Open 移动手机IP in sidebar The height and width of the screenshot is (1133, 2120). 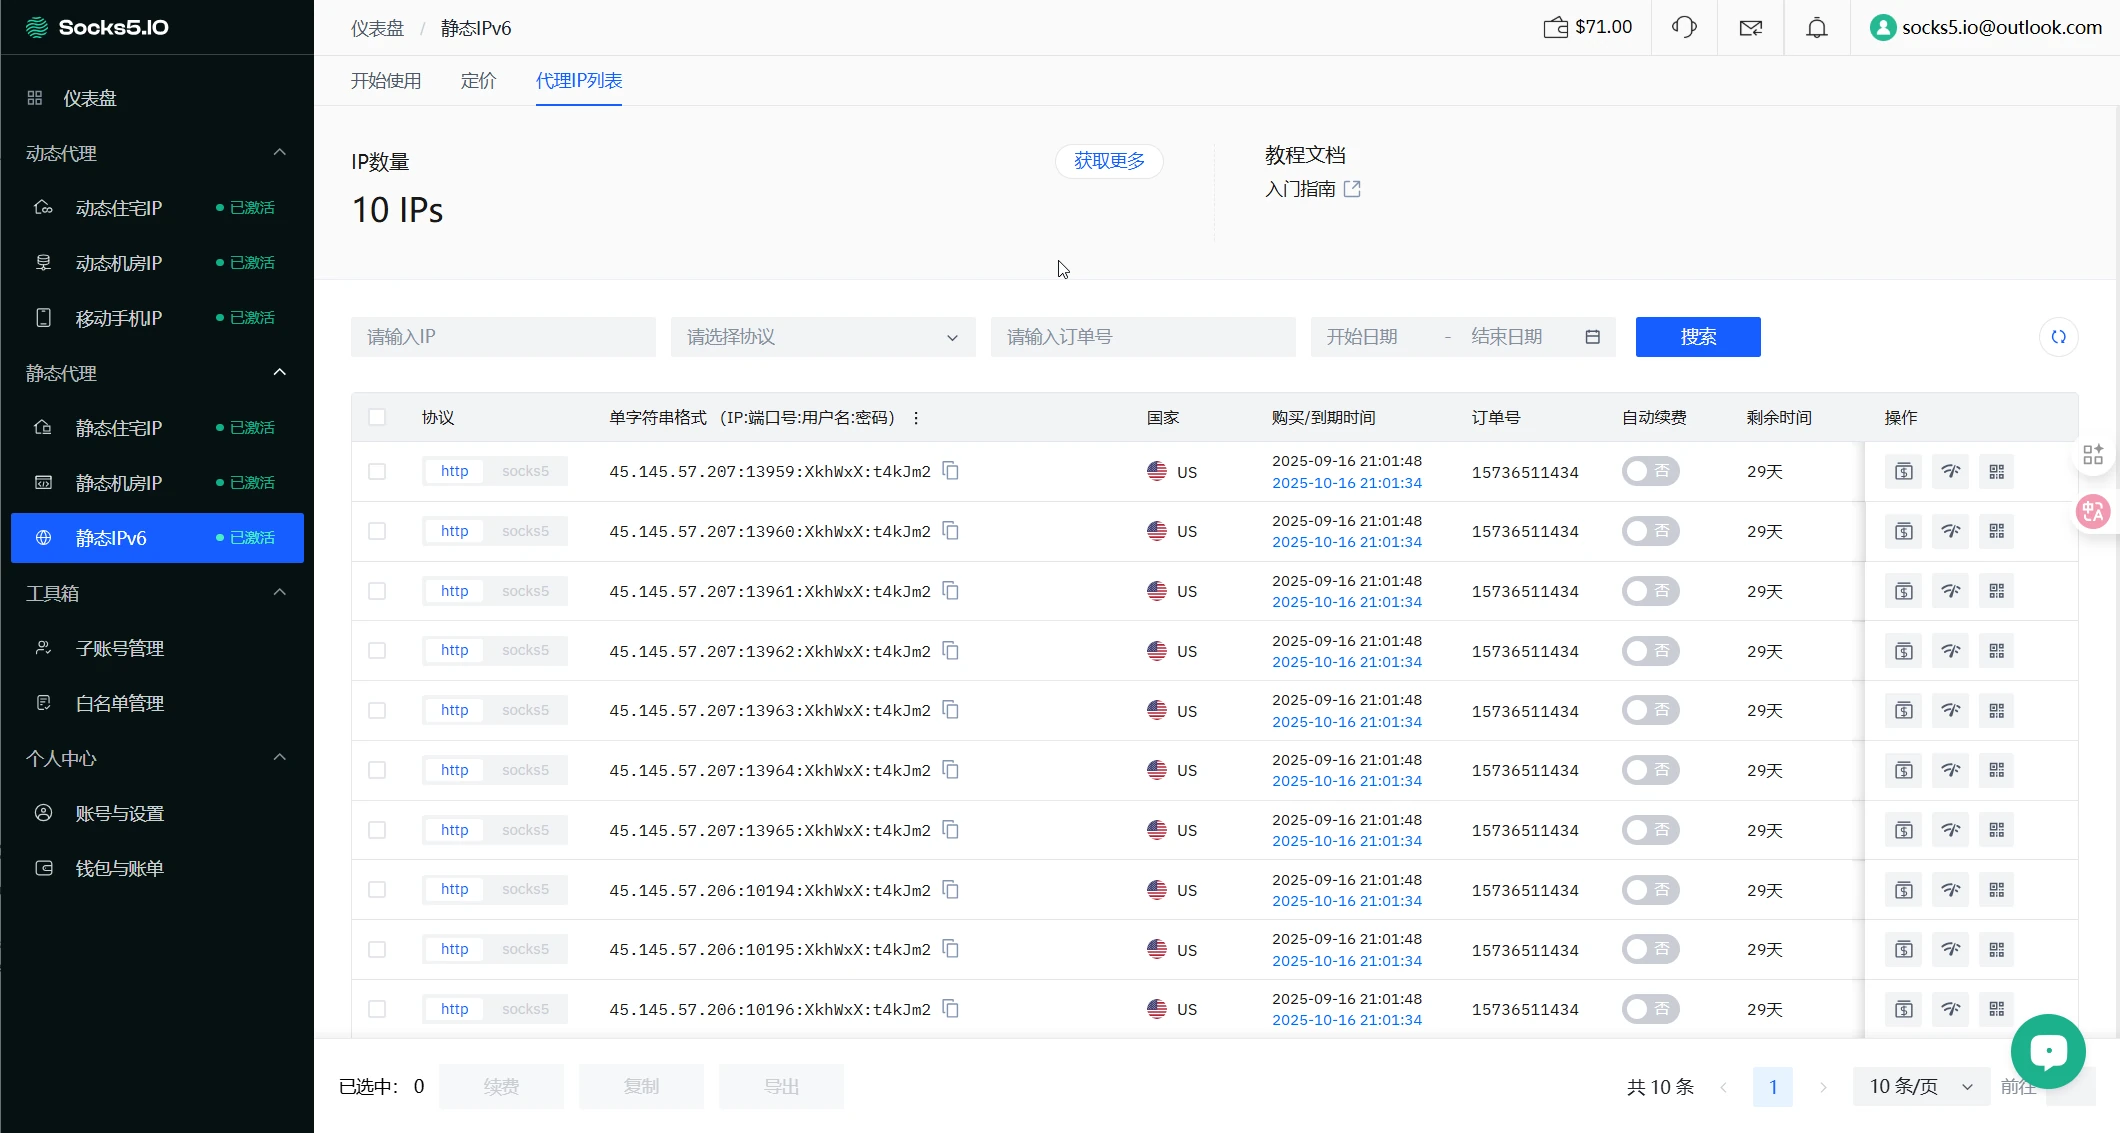(x=157, y=318)
